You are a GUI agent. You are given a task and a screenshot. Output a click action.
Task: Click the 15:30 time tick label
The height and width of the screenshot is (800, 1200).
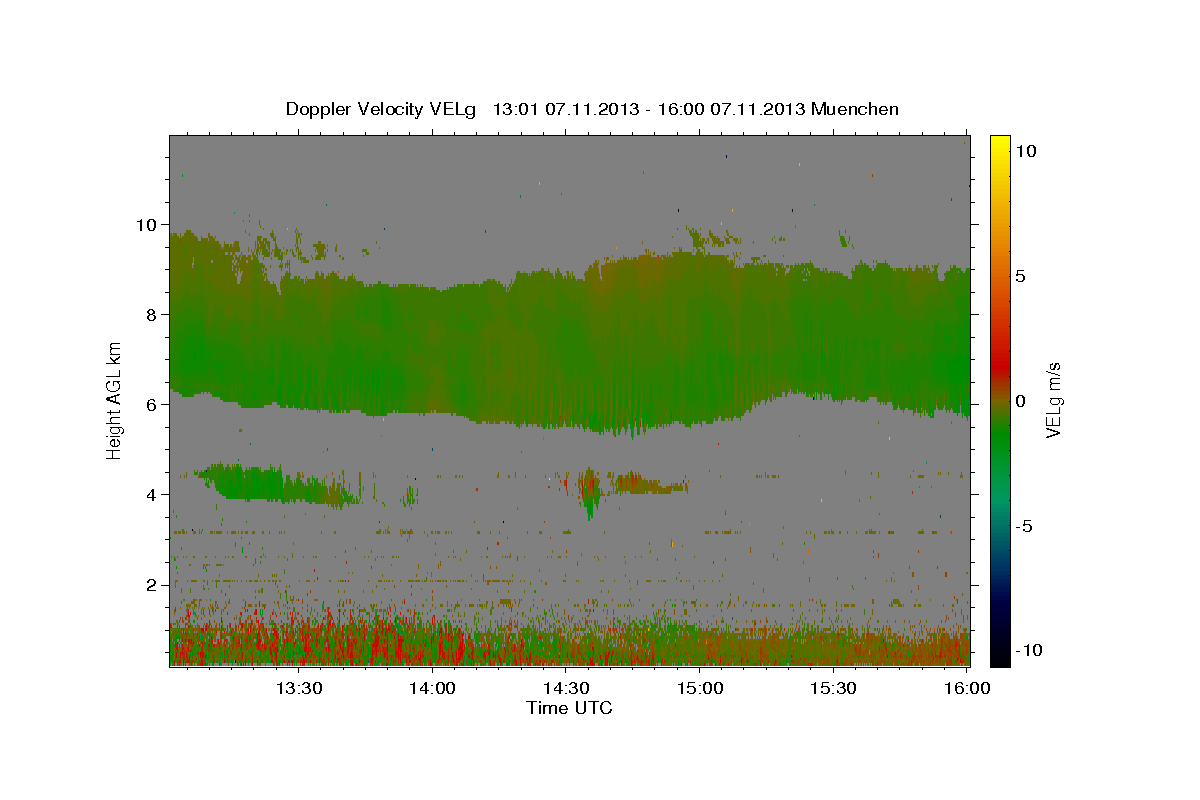click(x=833, y=688)
